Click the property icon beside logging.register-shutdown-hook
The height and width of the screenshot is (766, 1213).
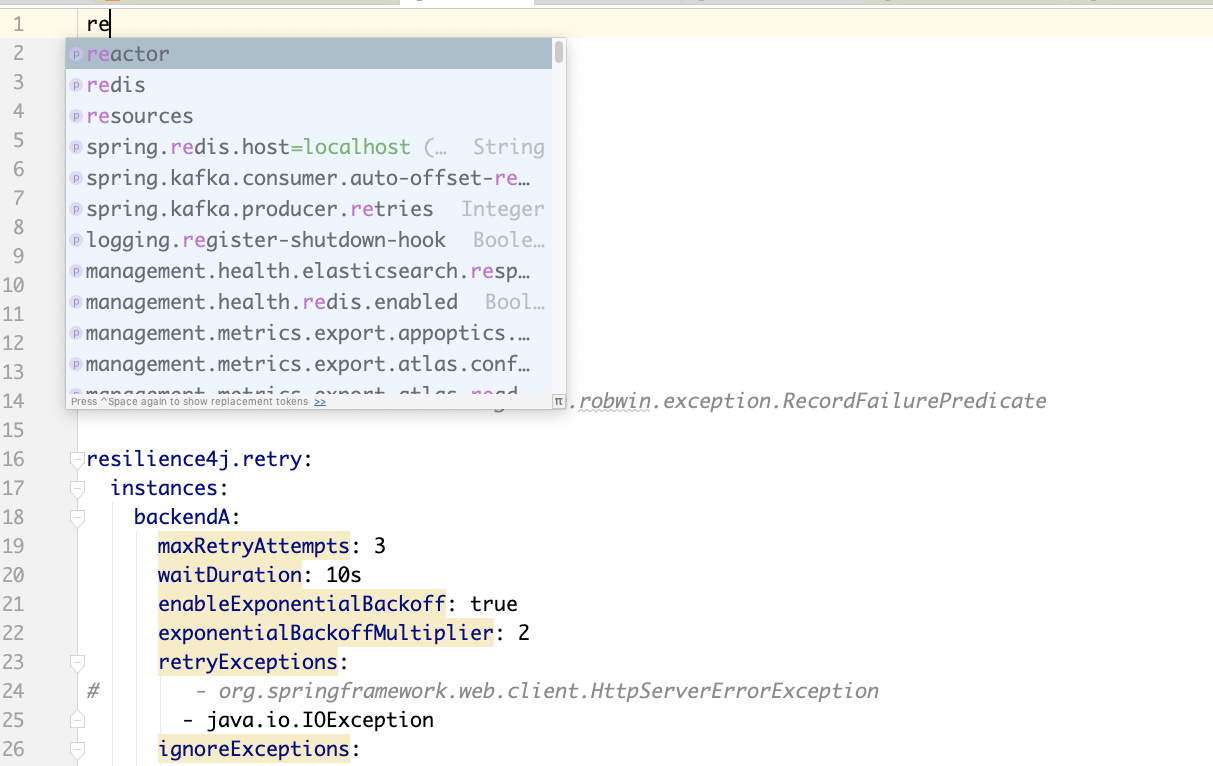[x=76, y=239]
